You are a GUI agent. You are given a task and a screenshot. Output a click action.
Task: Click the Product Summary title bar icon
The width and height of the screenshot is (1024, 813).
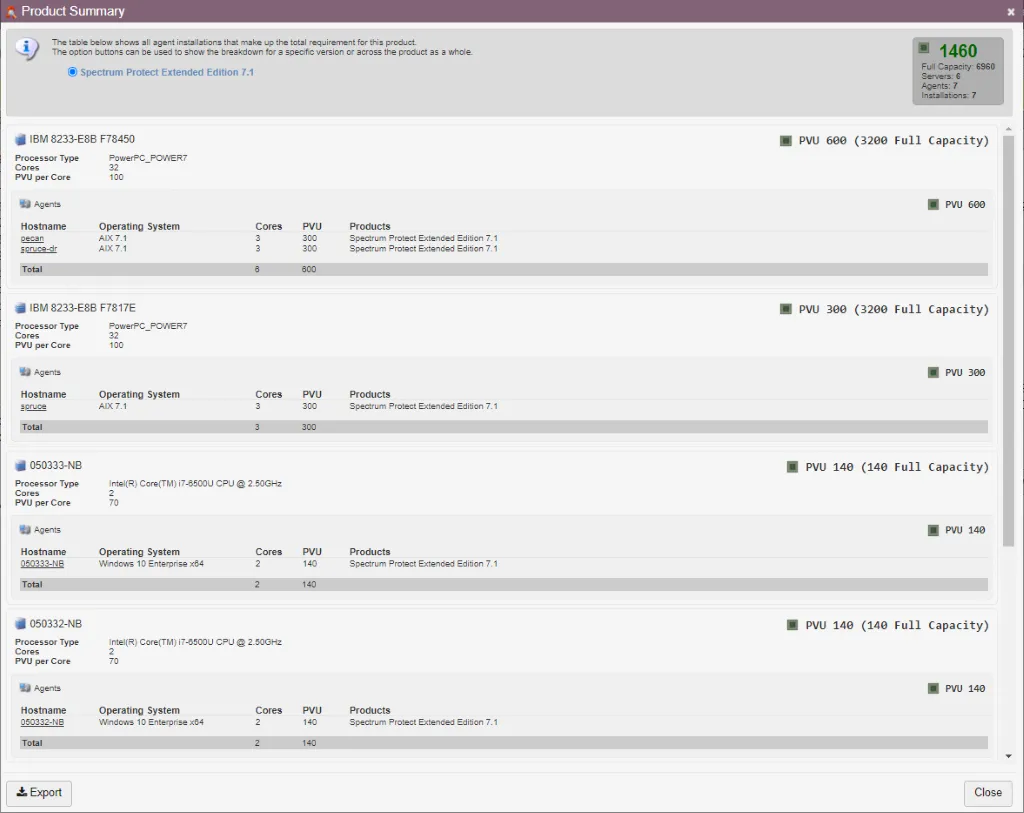(x=10, y=11)
